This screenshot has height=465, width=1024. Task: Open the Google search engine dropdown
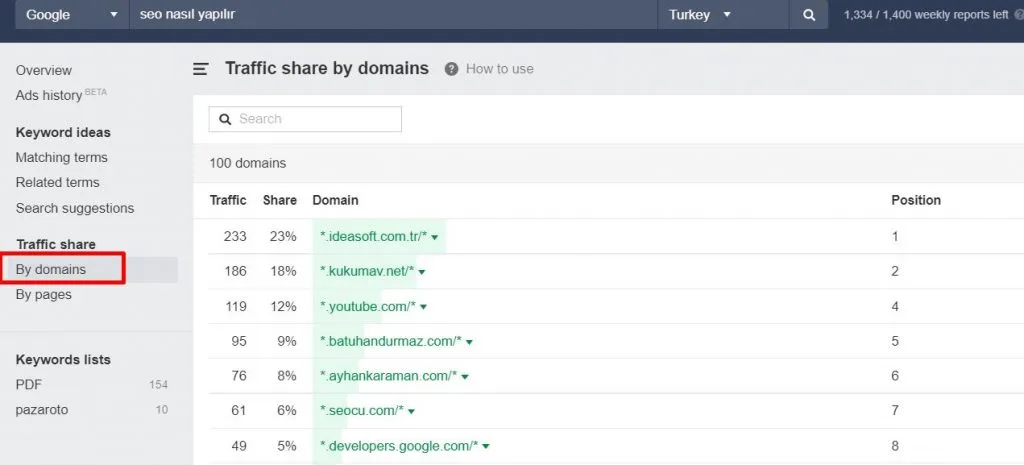pyautogui.click(x=72, y=14)
